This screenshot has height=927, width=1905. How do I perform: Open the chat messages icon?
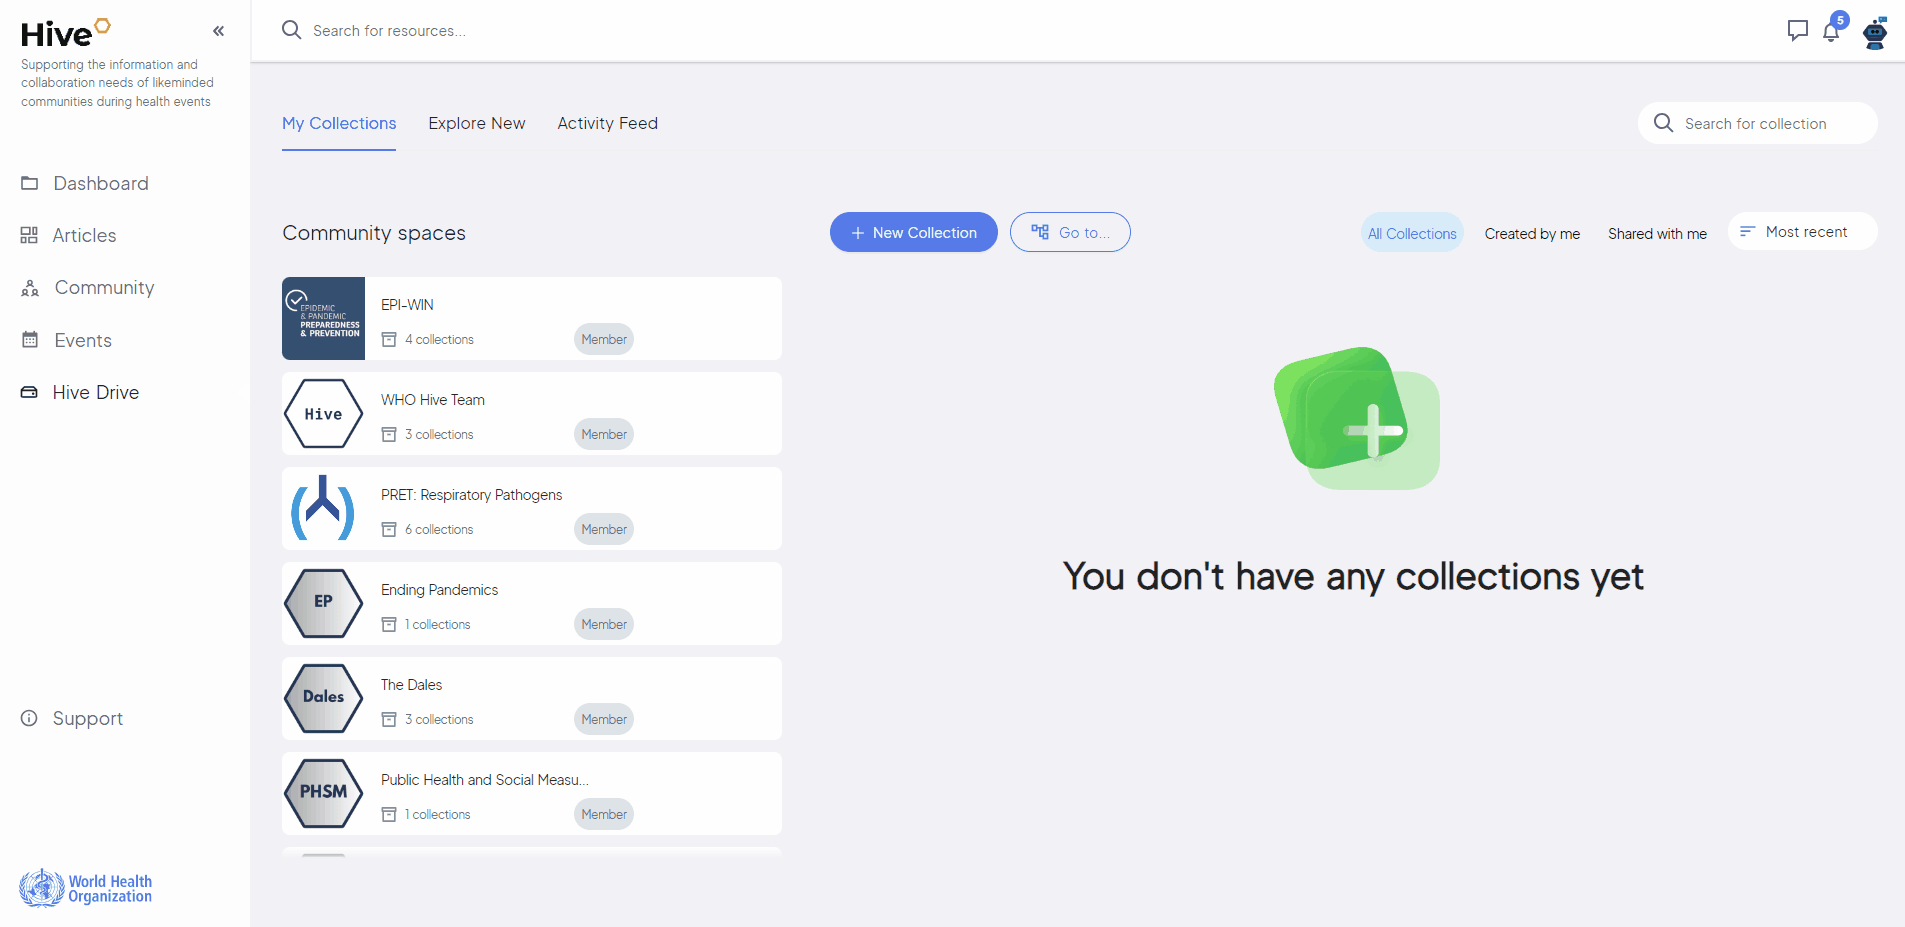pyautogui.click(x=1797, y=31)
